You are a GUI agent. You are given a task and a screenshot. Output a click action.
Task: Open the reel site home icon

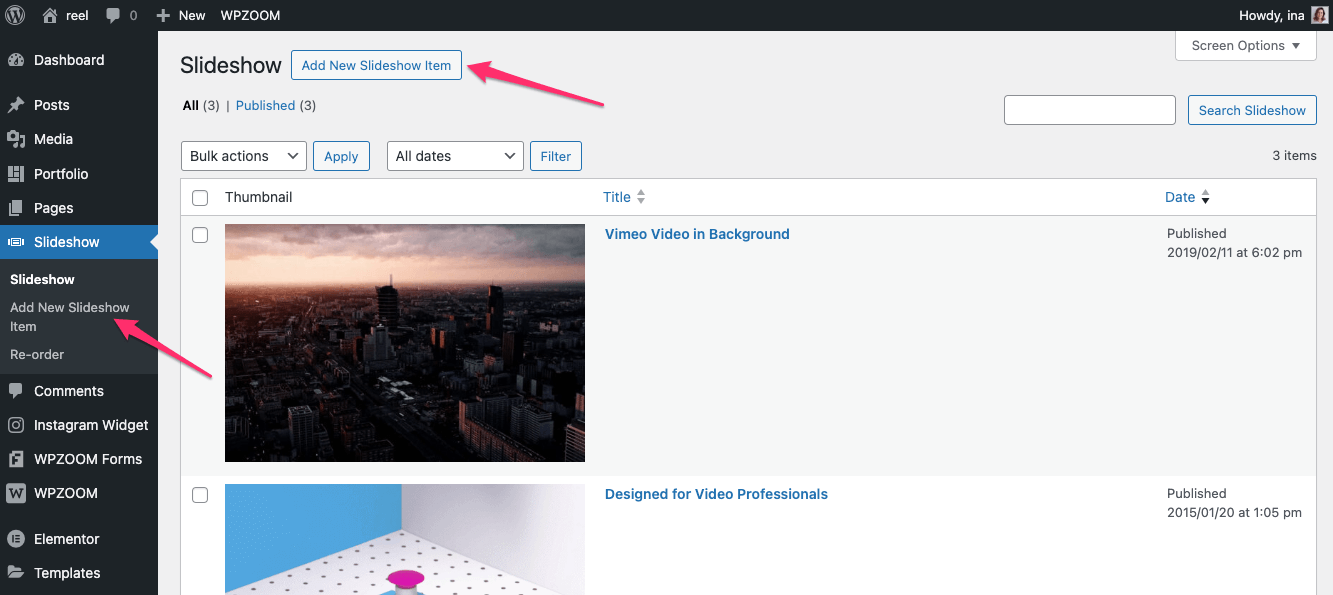click(50, 15)
